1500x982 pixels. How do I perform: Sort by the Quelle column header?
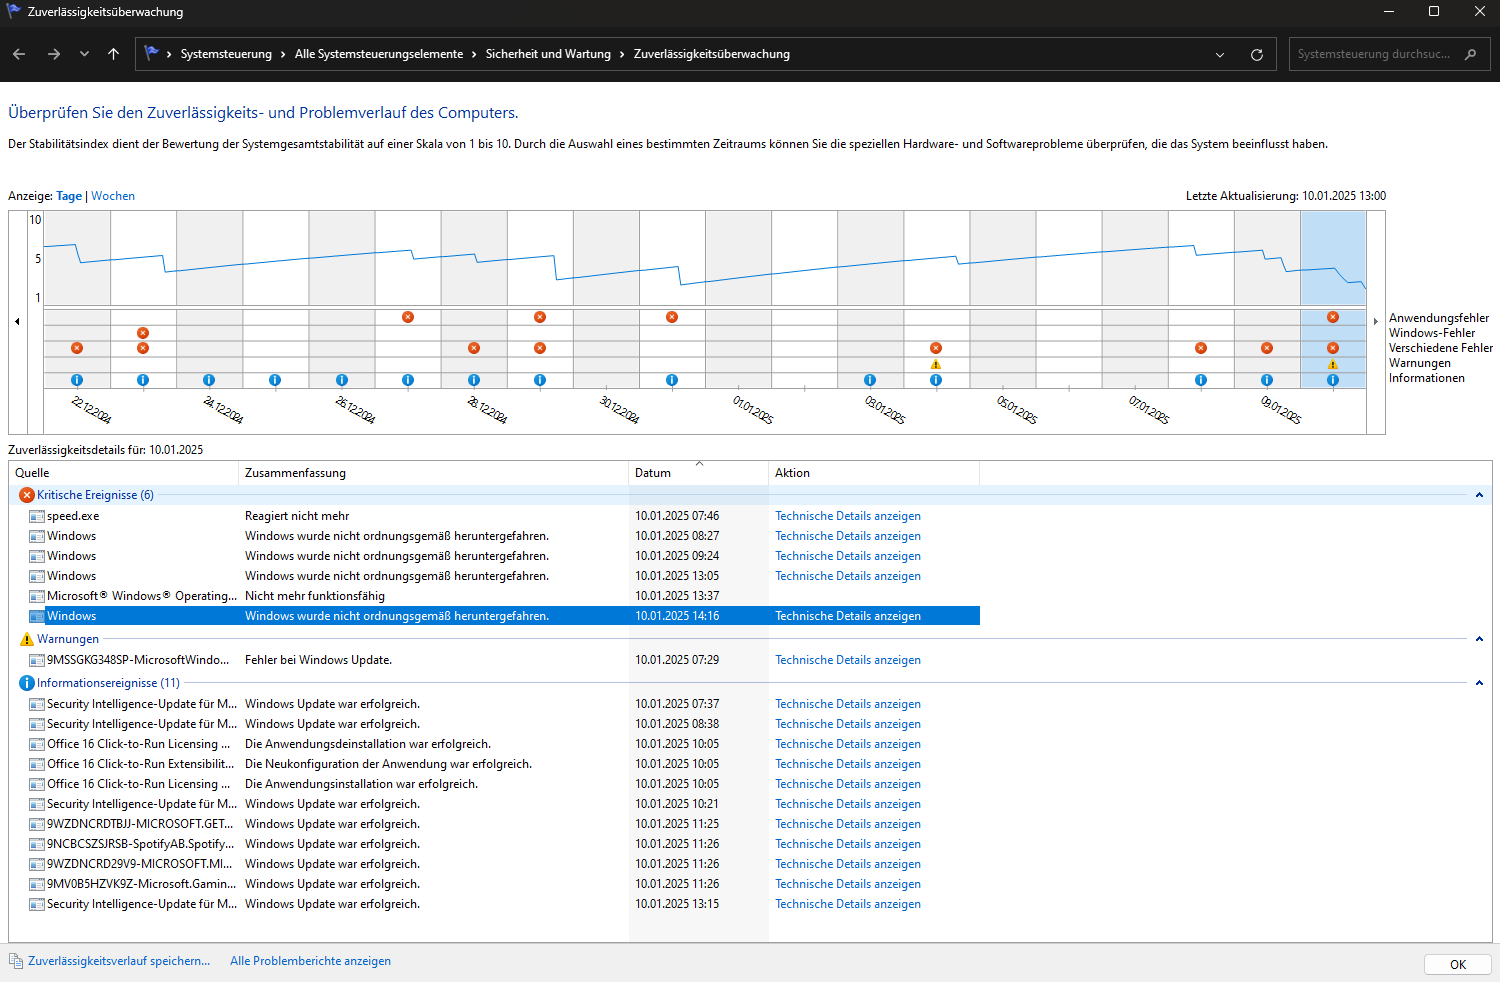click(x=124, y=473)
